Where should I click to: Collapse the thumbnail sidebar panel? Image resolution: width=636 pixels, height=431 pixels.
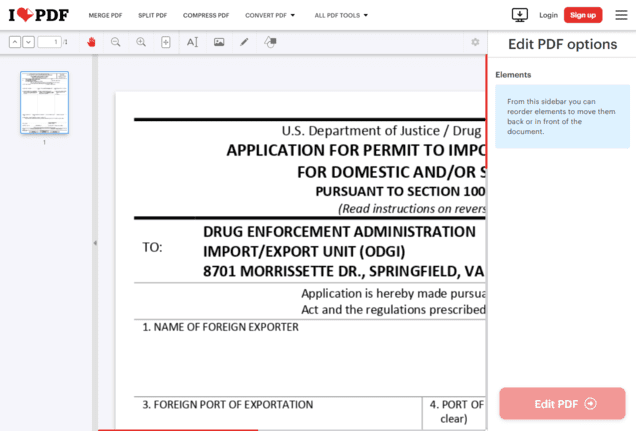[95, 243]
